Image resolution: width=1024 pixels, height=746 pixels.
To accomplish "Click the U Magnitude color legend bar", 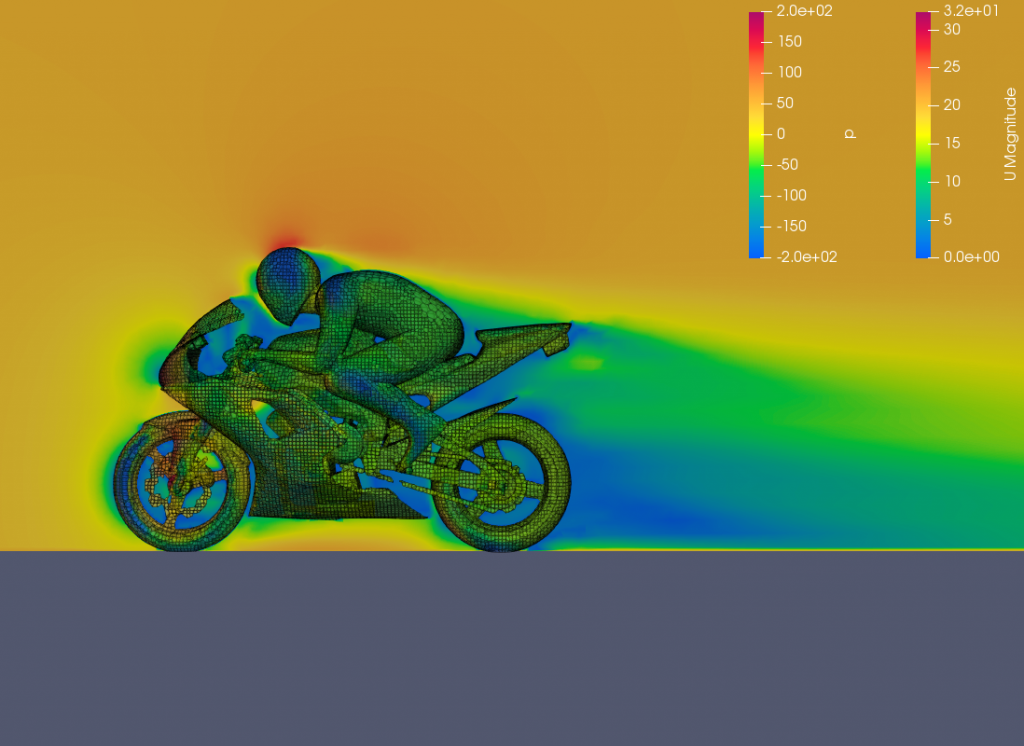I will [x=923, y=135].
